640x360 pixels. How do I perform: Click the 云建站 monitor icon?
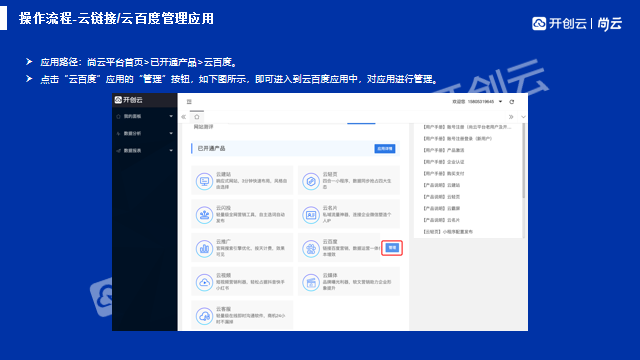click(x=204, y=181)
